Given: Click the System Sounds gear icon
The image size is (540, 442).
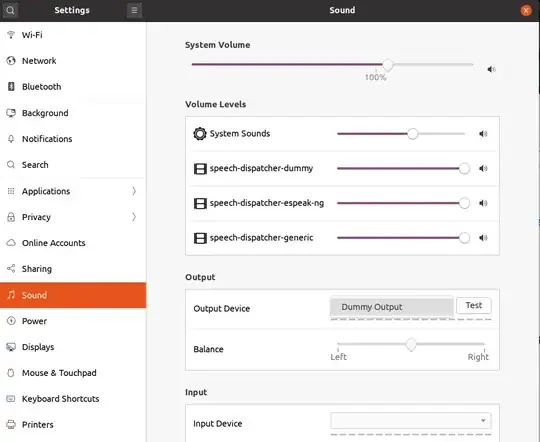Looking at the screenshot, I should click(200, 134).
